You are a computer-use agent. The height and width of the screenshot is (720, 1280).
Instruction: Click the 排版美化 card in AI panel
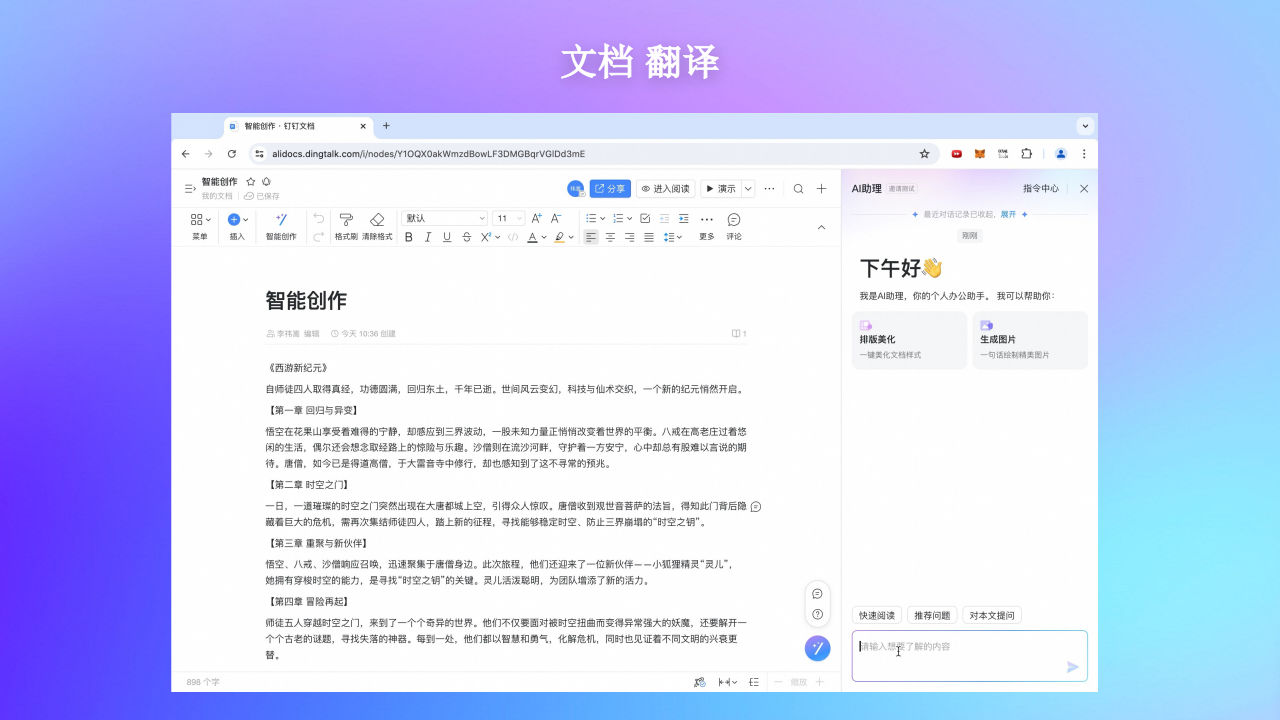(908, 340)
